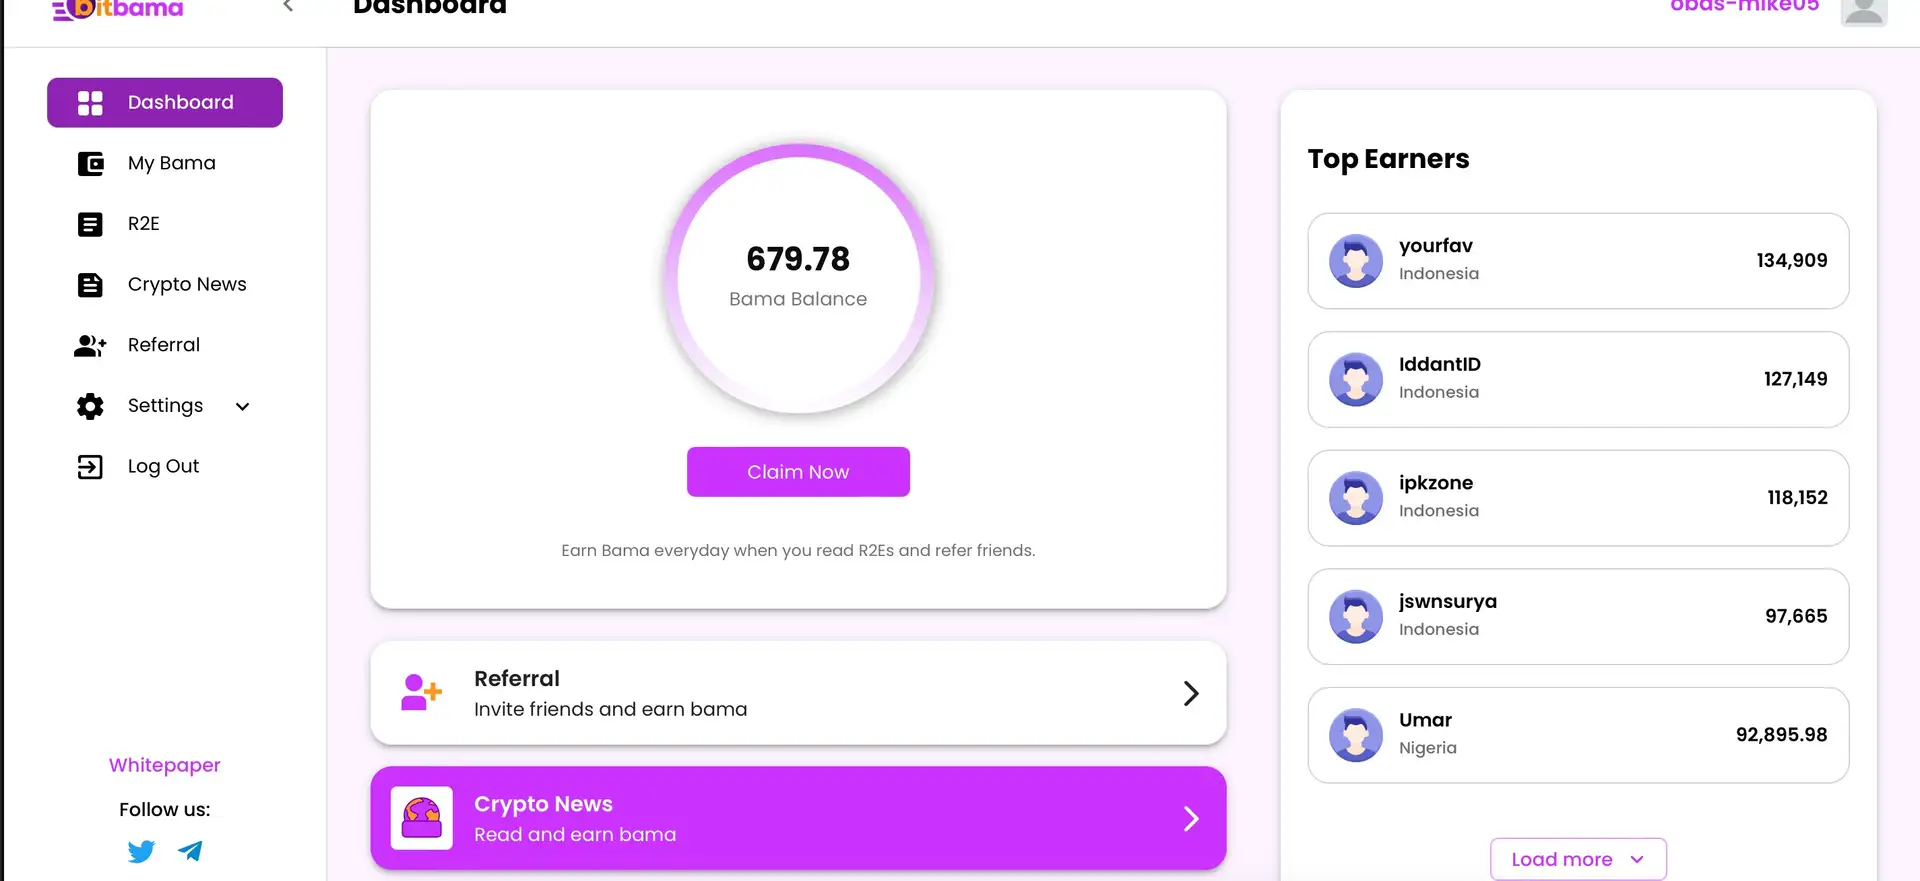Click the Log Out icon
Image resolution: width=1920 pixels, height=881 pixels.
pos(90,467)
